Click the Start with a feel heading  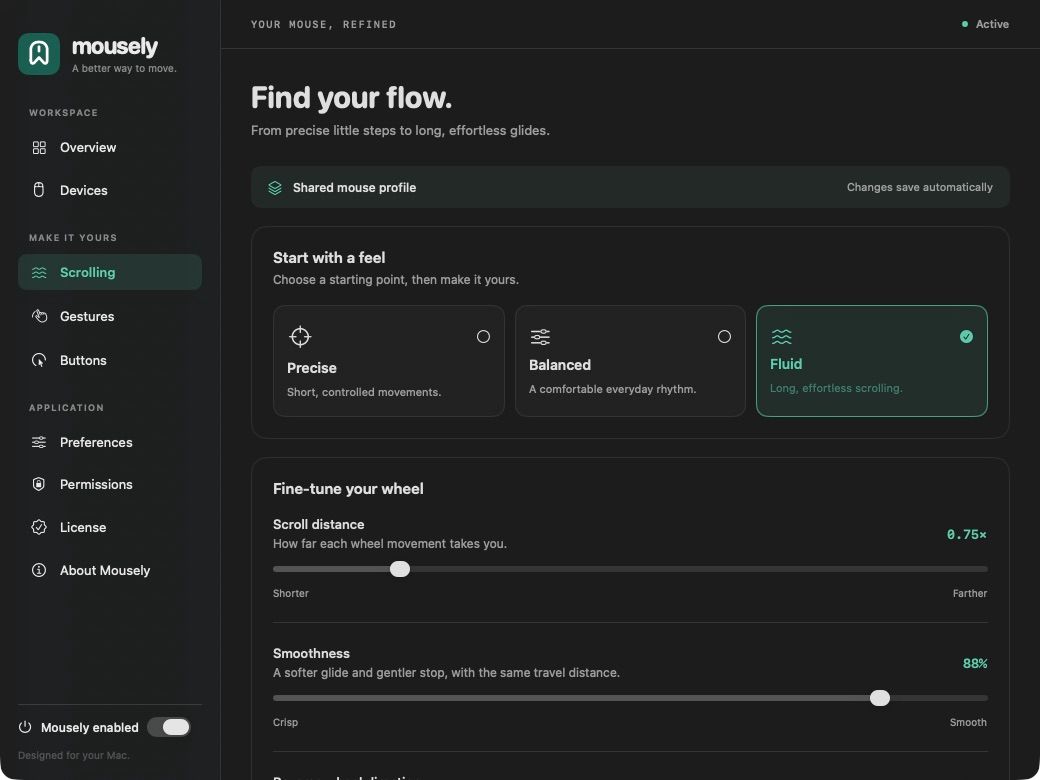[x=329, y=257]
